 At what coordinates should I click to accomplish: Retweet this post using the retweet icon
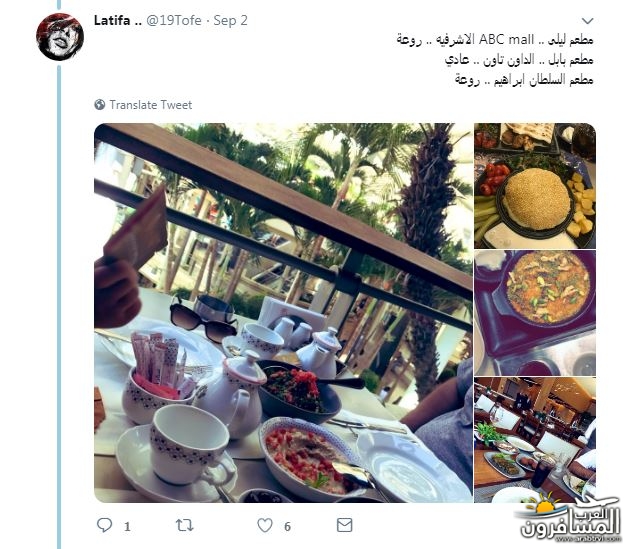[x=185, y=525]
